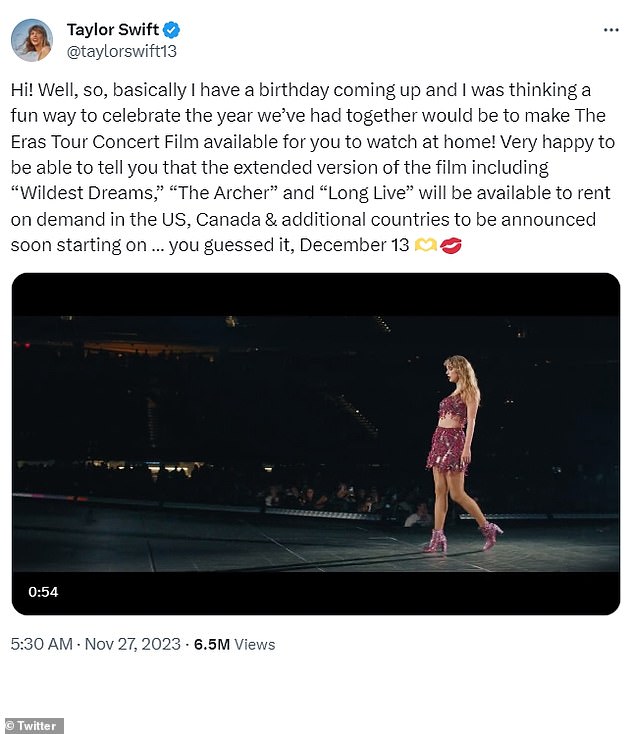
Task: Click the heart hands emoji
Action: [426, 245]
